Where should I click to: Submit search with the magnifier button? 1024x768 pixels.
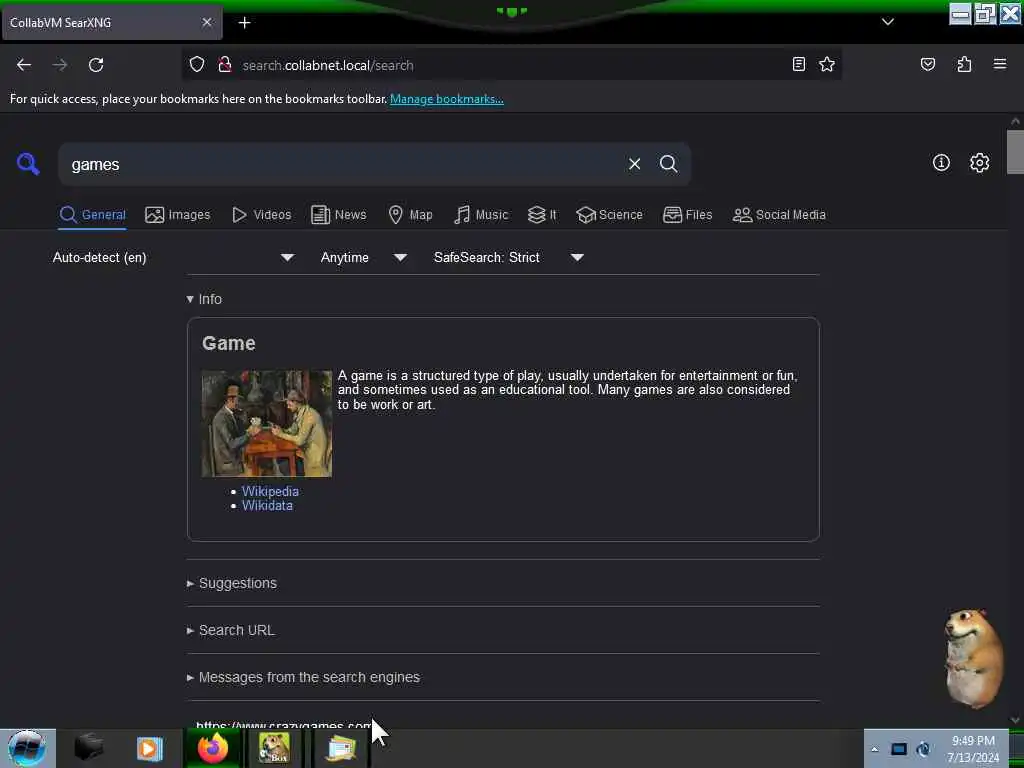pos(668,164)
